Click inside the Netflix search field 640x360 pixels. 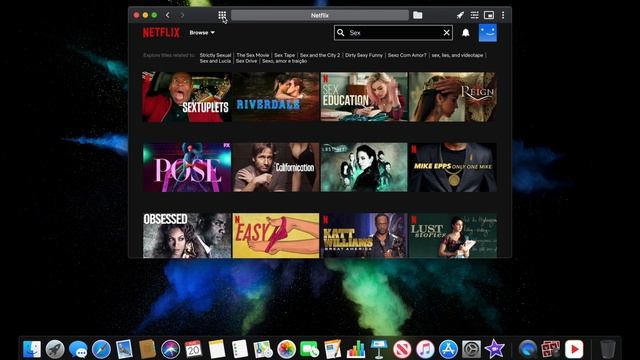pyautogui.click(x=394, y=33)
